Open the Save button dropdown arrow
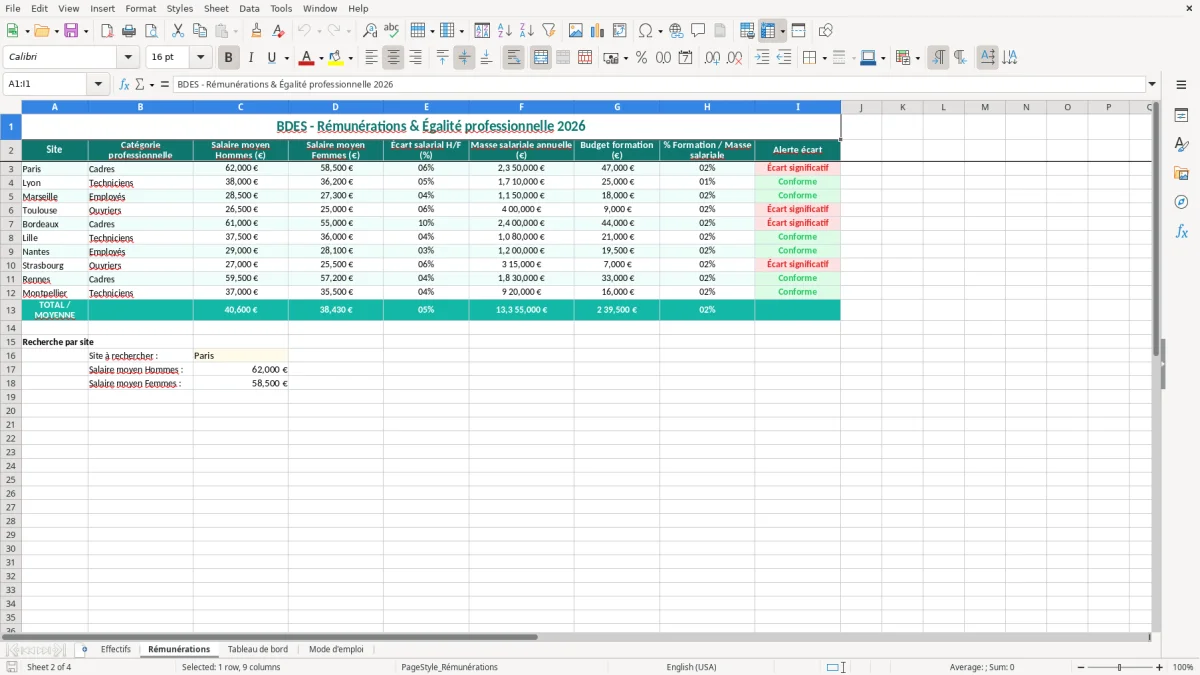 85,31
